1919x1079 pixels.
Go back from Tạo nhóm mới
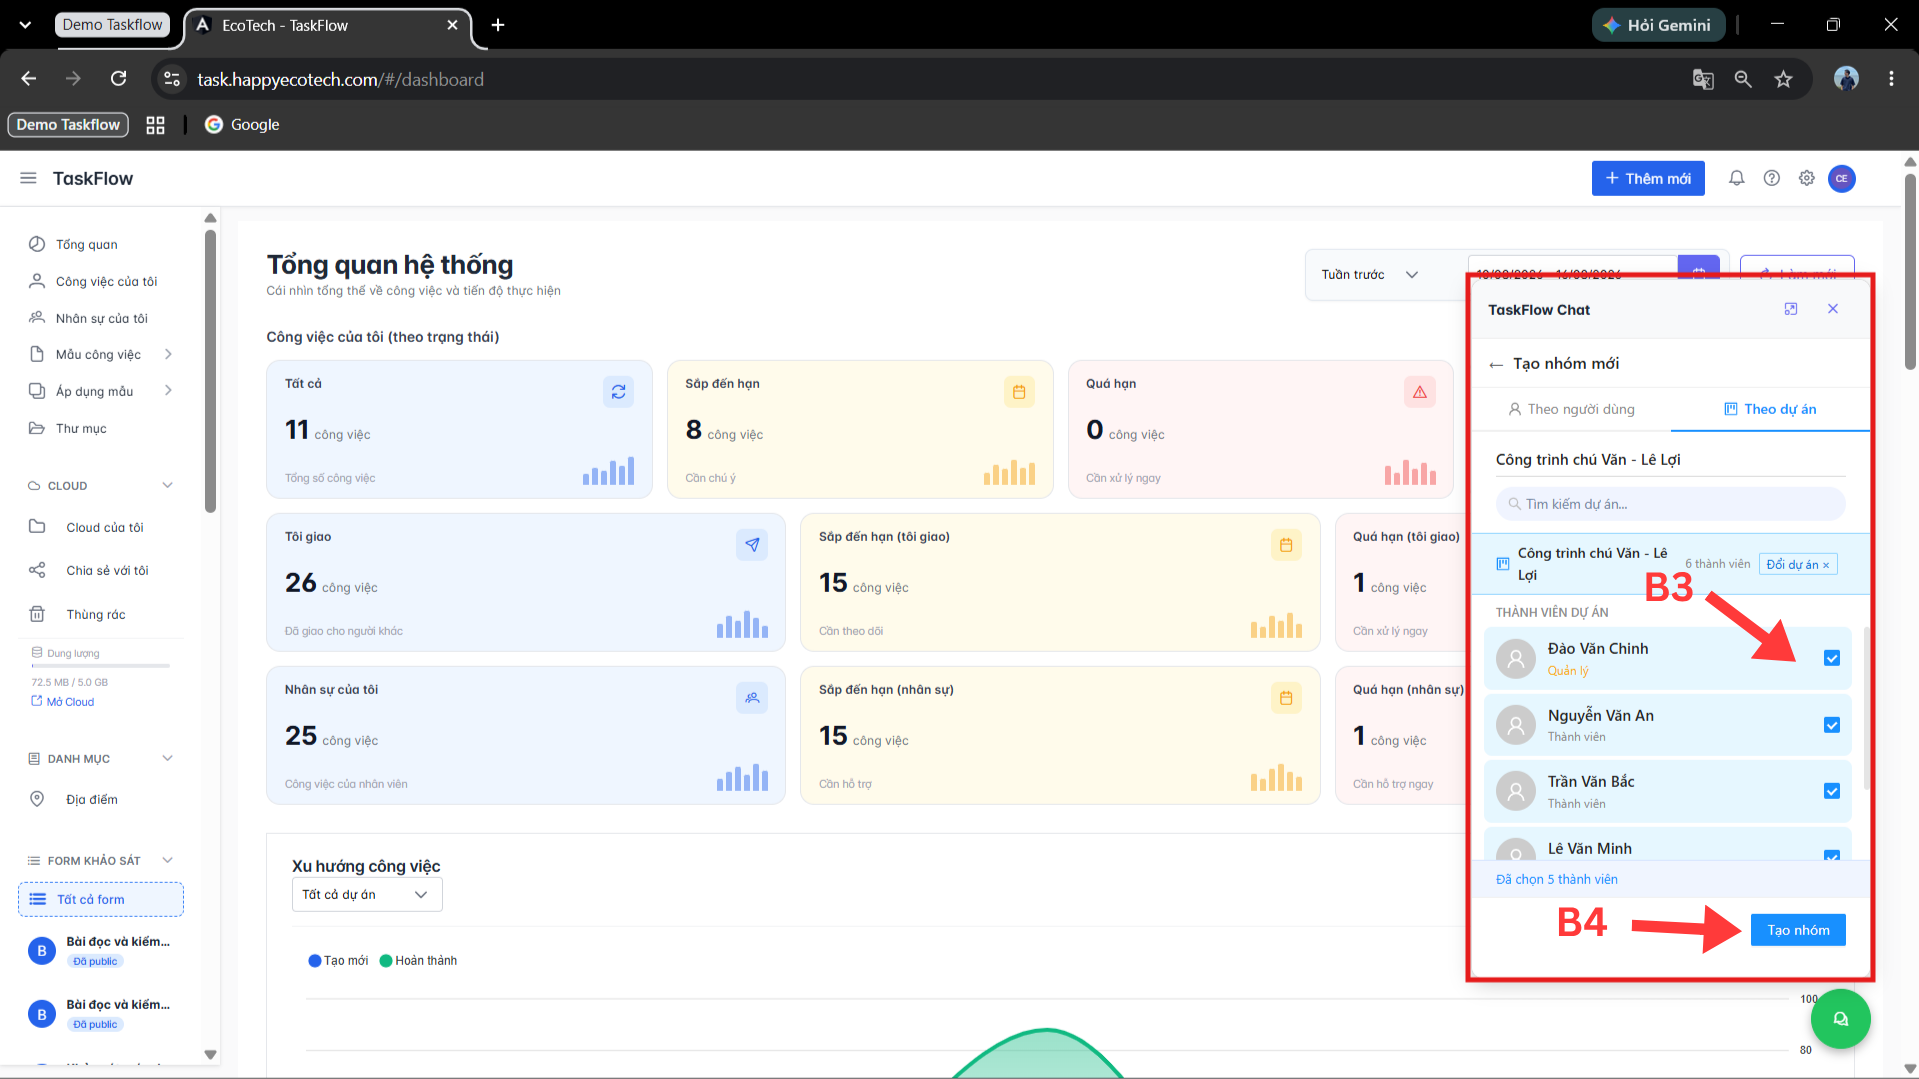coord(1496,364)
